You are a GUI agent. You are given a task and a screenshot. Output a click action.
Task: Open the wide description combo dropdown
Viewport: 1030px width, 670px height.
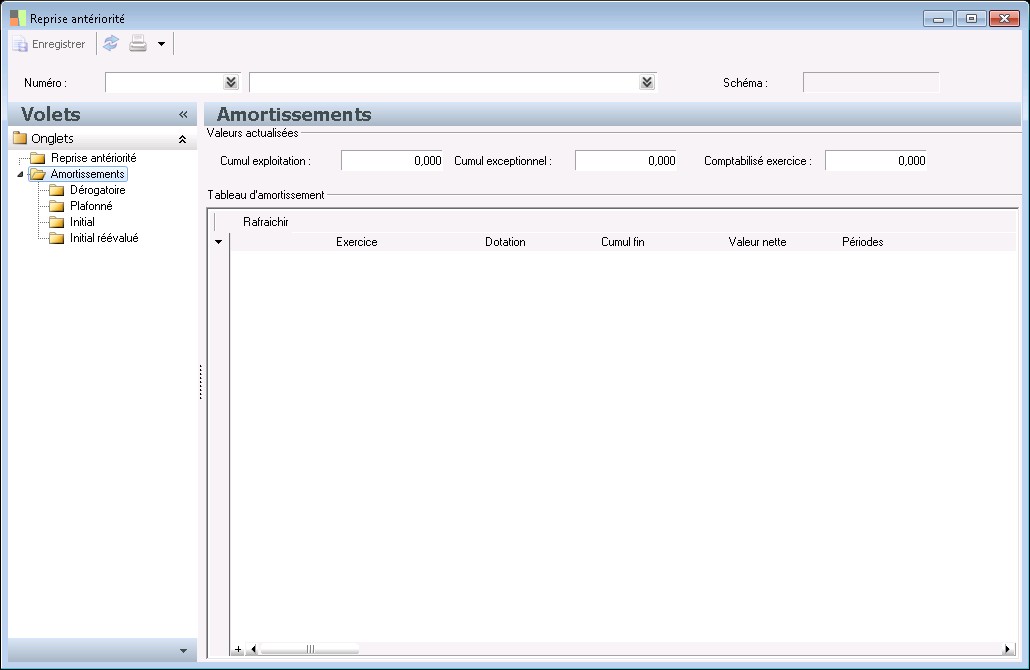click(647, 82)
